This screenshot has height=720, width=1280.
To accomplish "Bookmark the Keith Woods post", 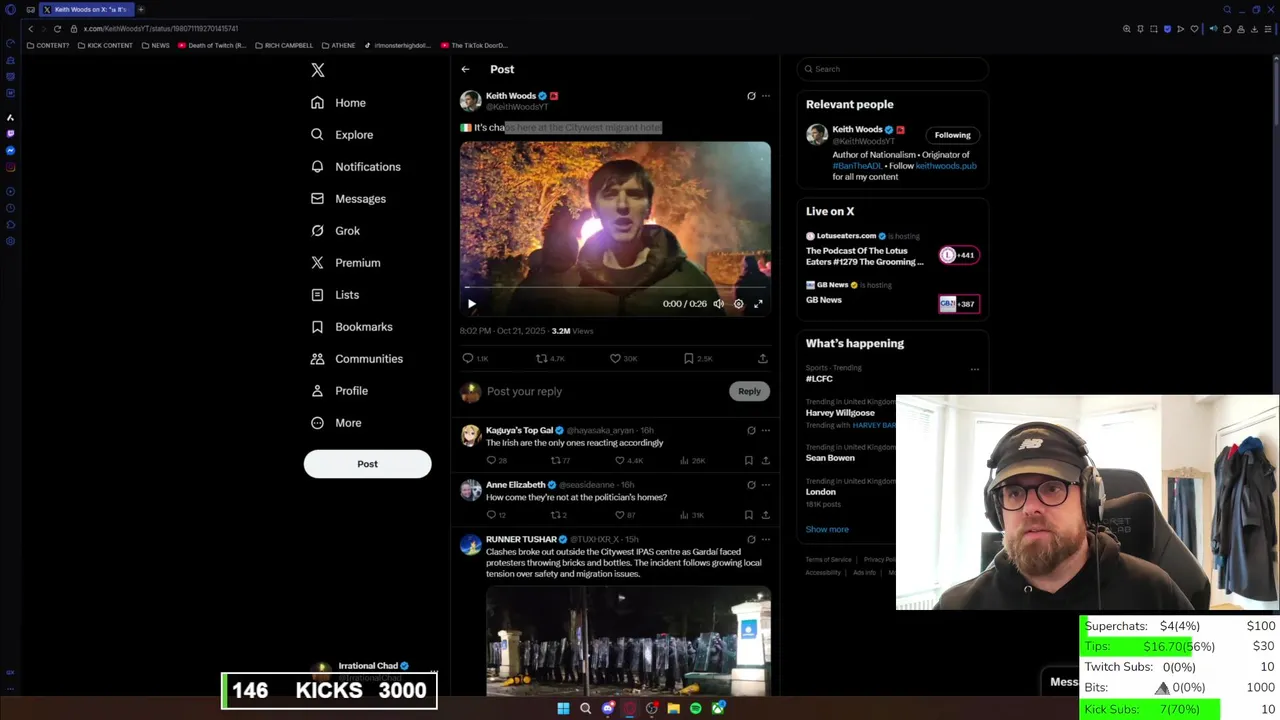I will [x=697, y=358].
